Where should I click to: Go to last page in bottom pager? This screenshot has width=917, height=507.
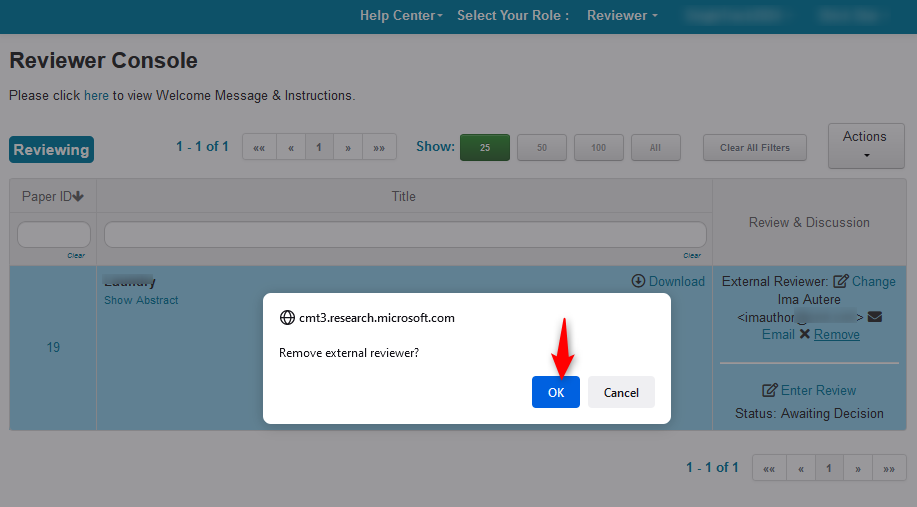pos(889,468)
